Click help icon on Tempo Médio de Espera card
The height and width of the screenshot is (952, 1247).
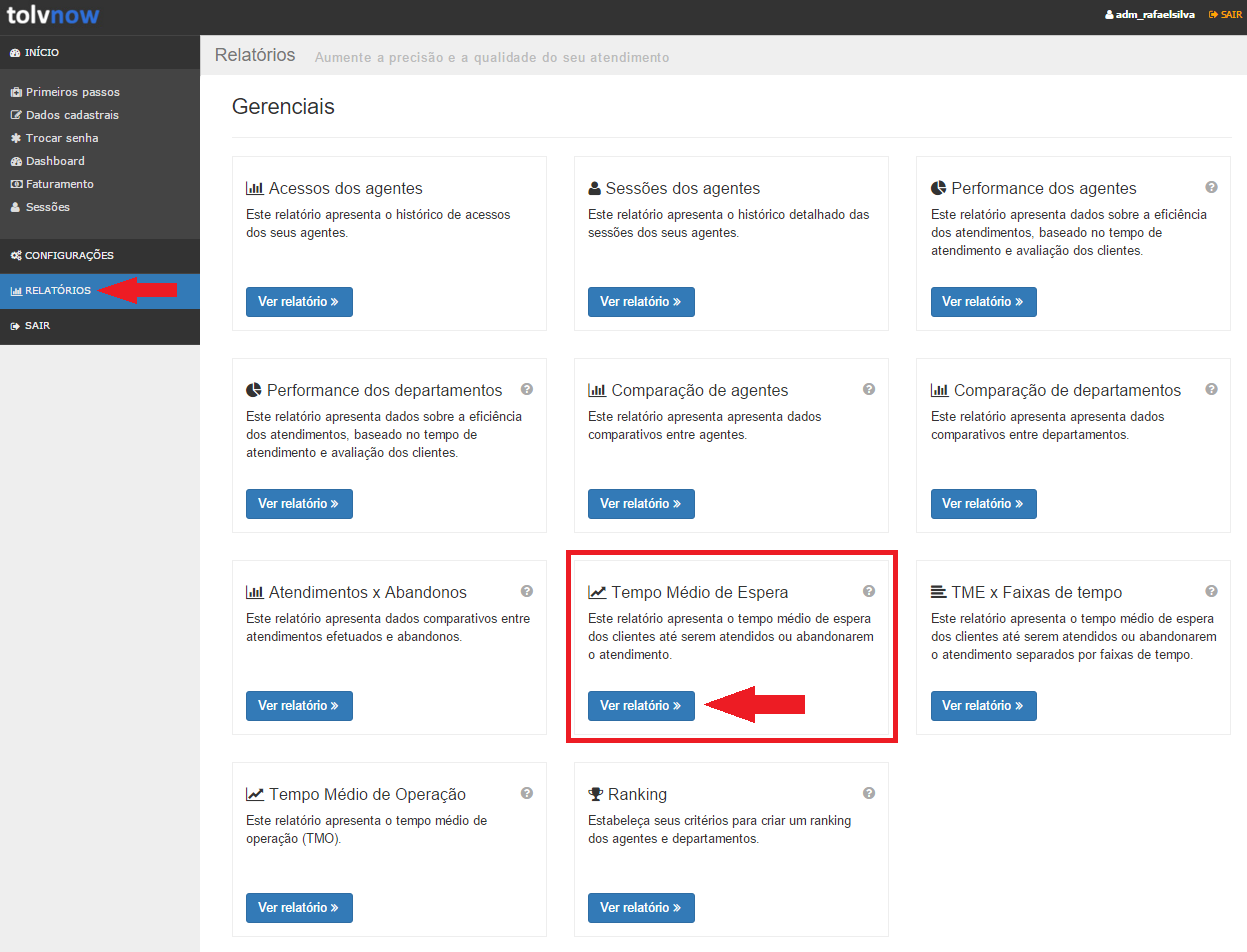click(869, 591)
